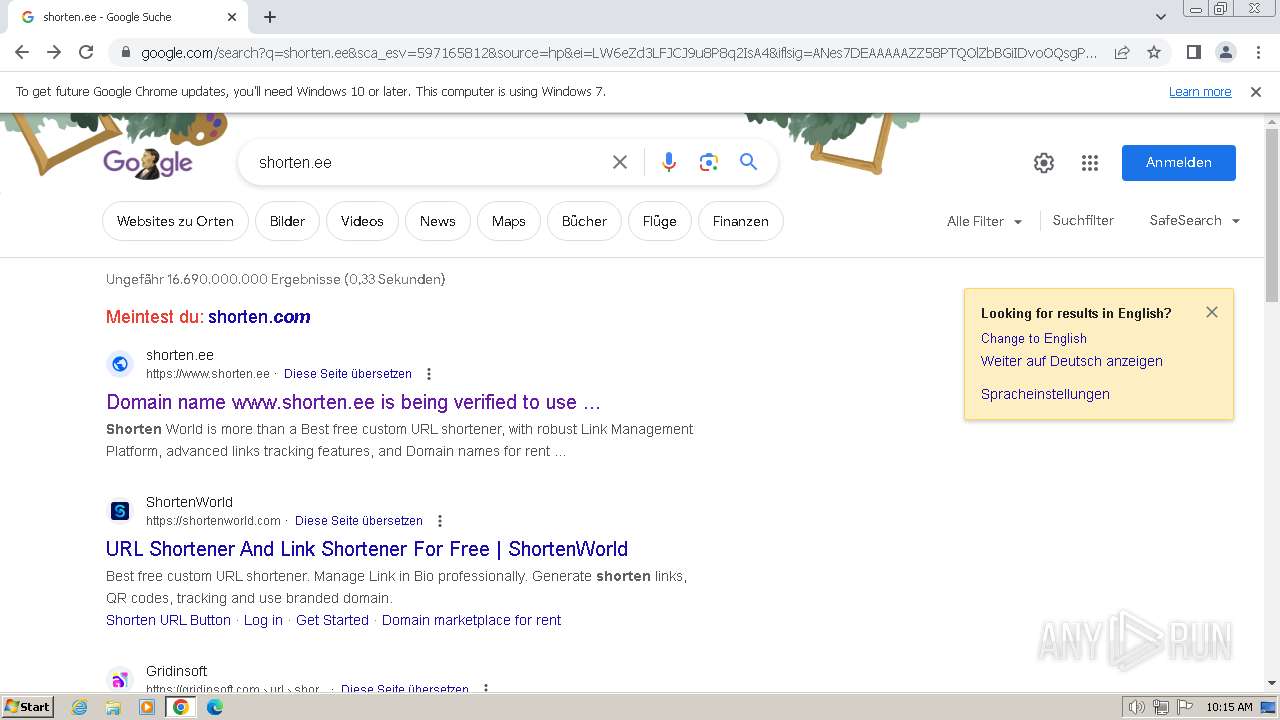The width and height of the screenshot is (1280, 720).
Task: Open more options for ShortenWorld result
Action: (440, 521)
